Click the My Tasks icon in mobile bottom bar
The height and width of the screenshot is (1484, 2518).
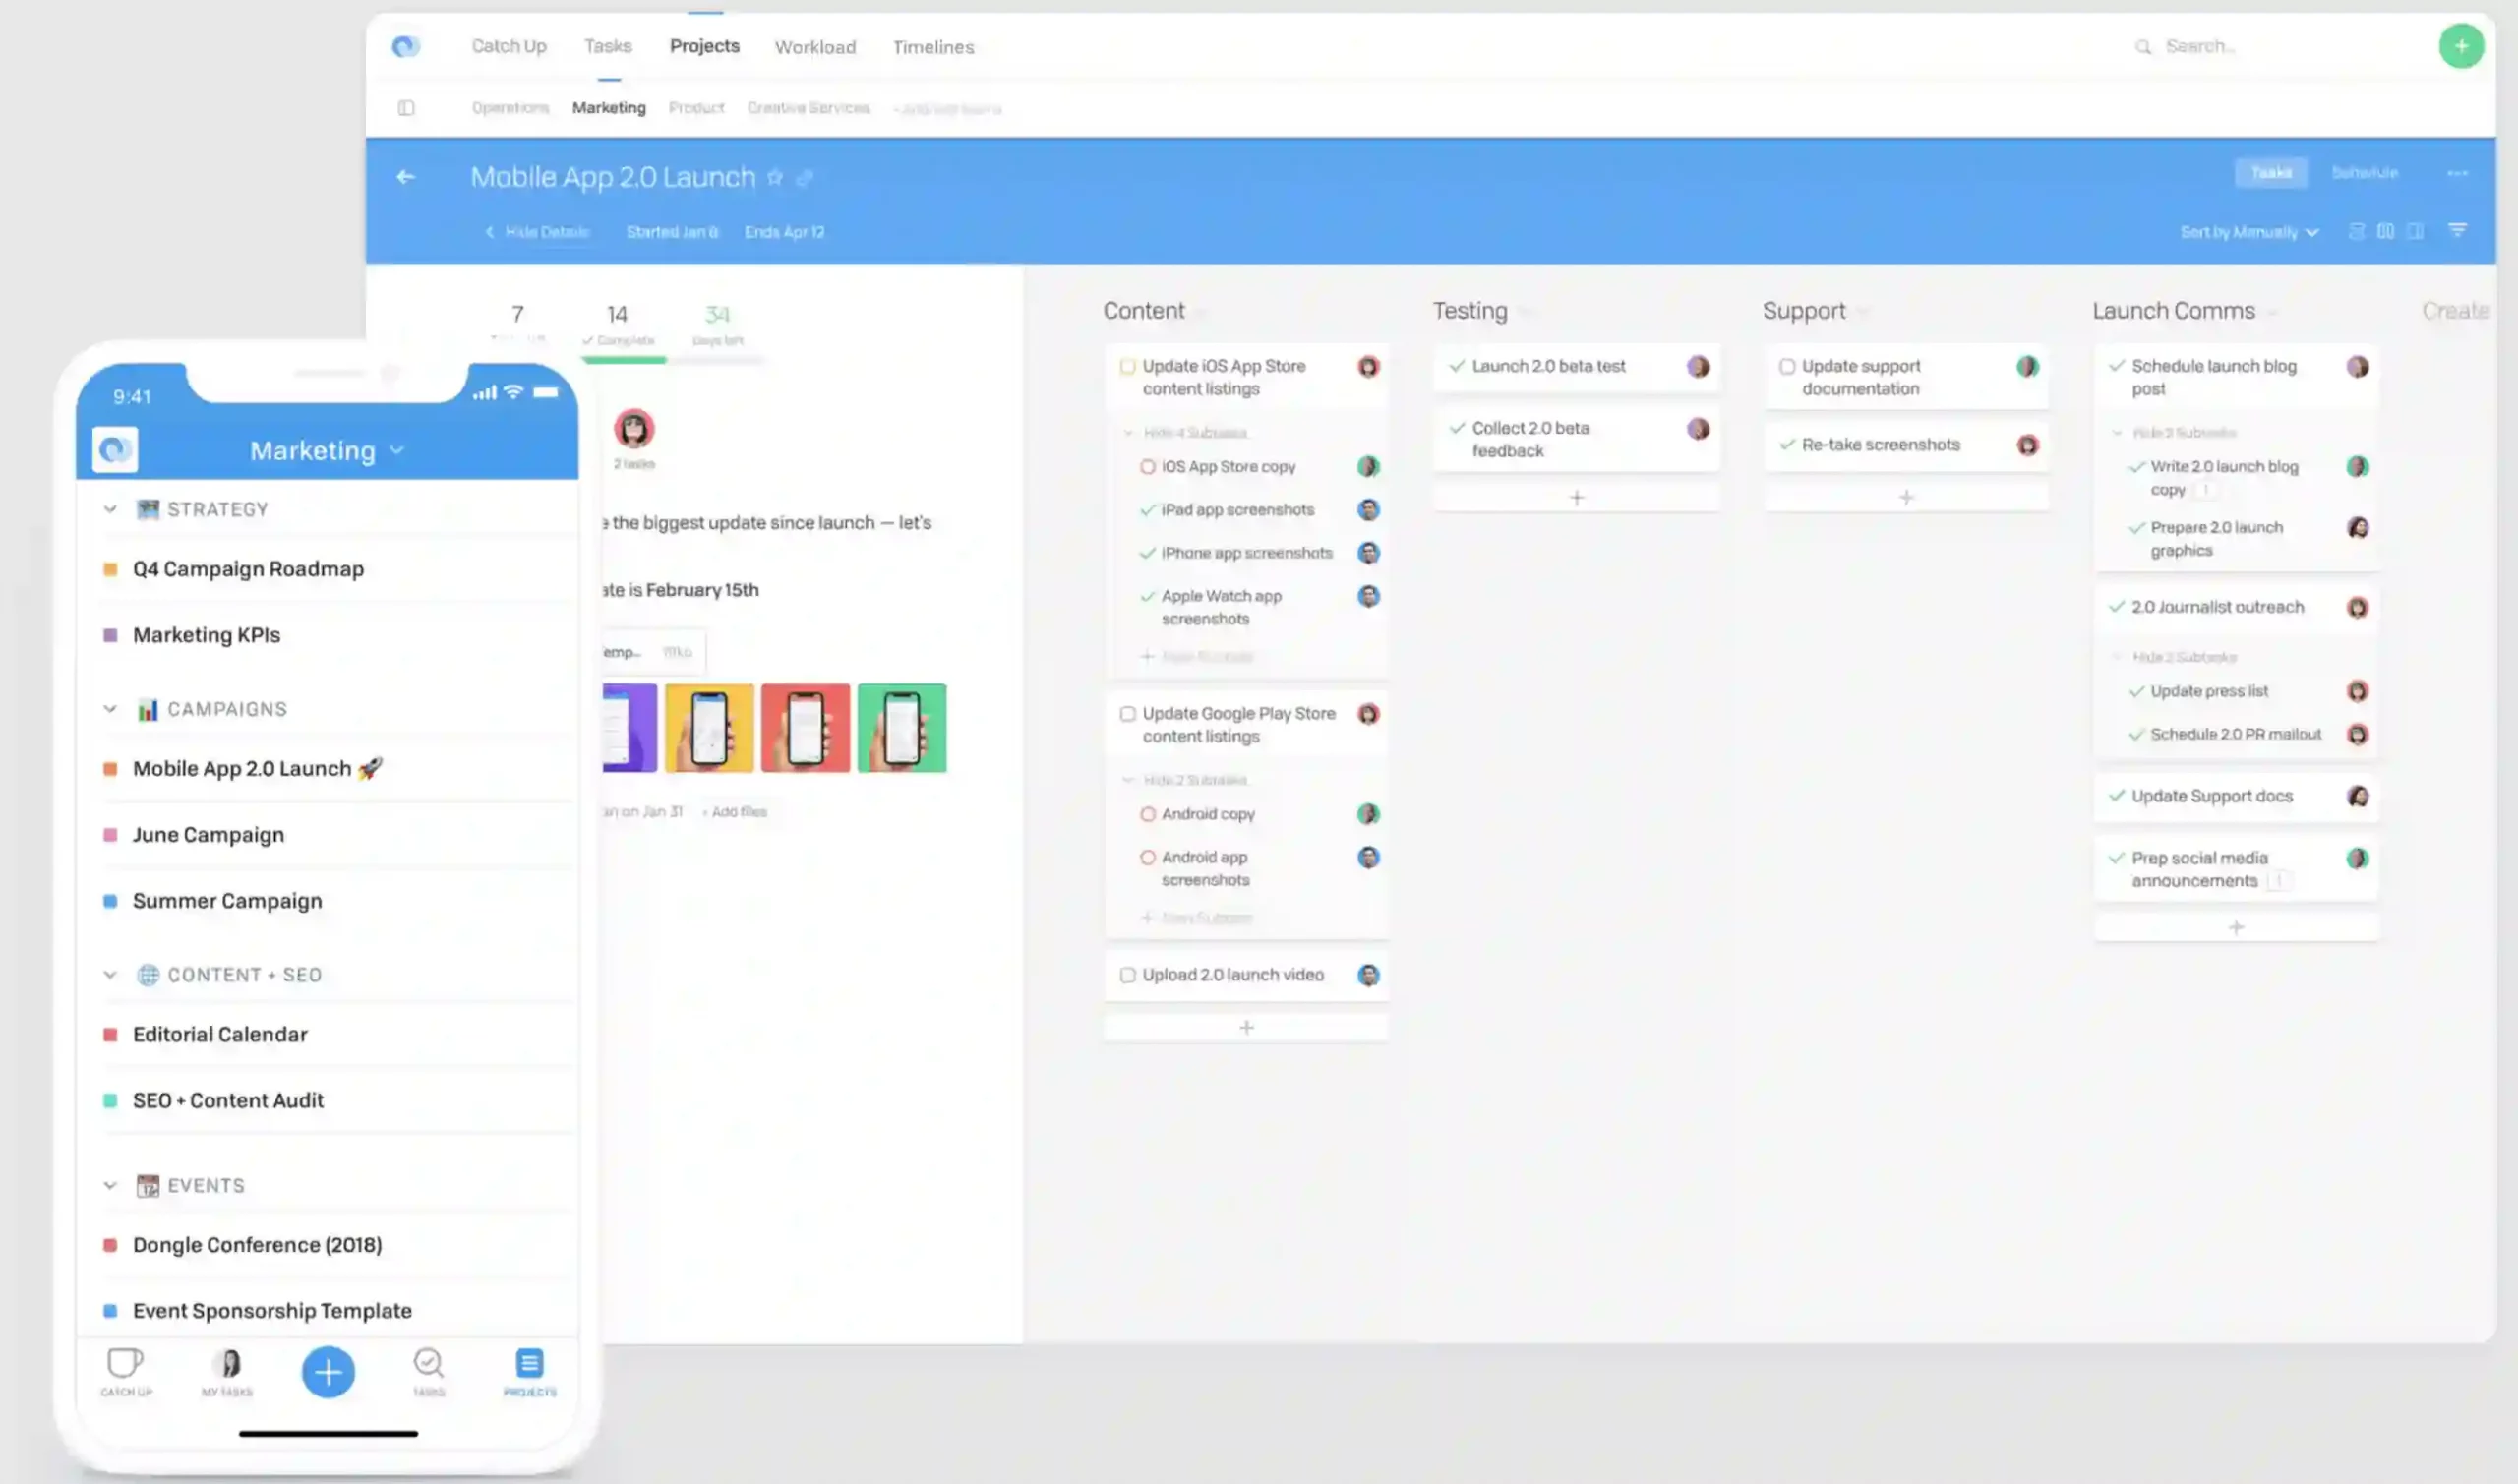(x=226, y=1369)
